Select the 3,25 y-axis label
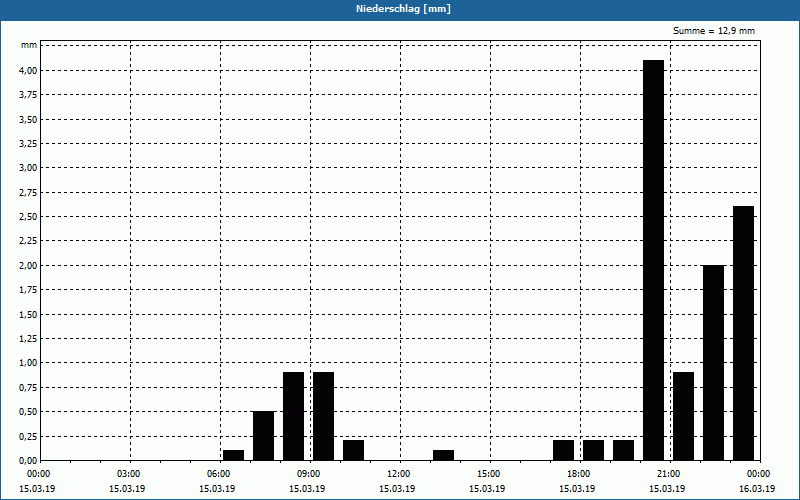 (28, 144)
